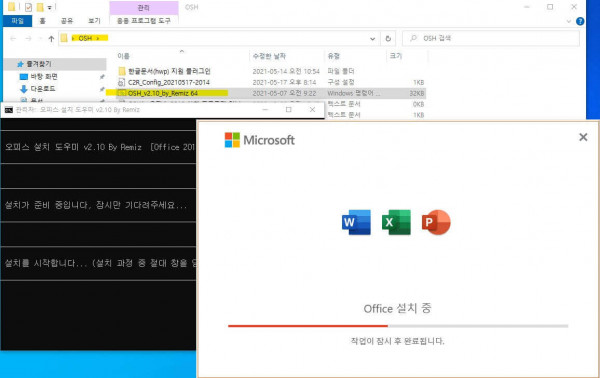This screenshot has width=600, height=378.
Task: Click the command prompt title icon
Action: click(x=8, y=110)
